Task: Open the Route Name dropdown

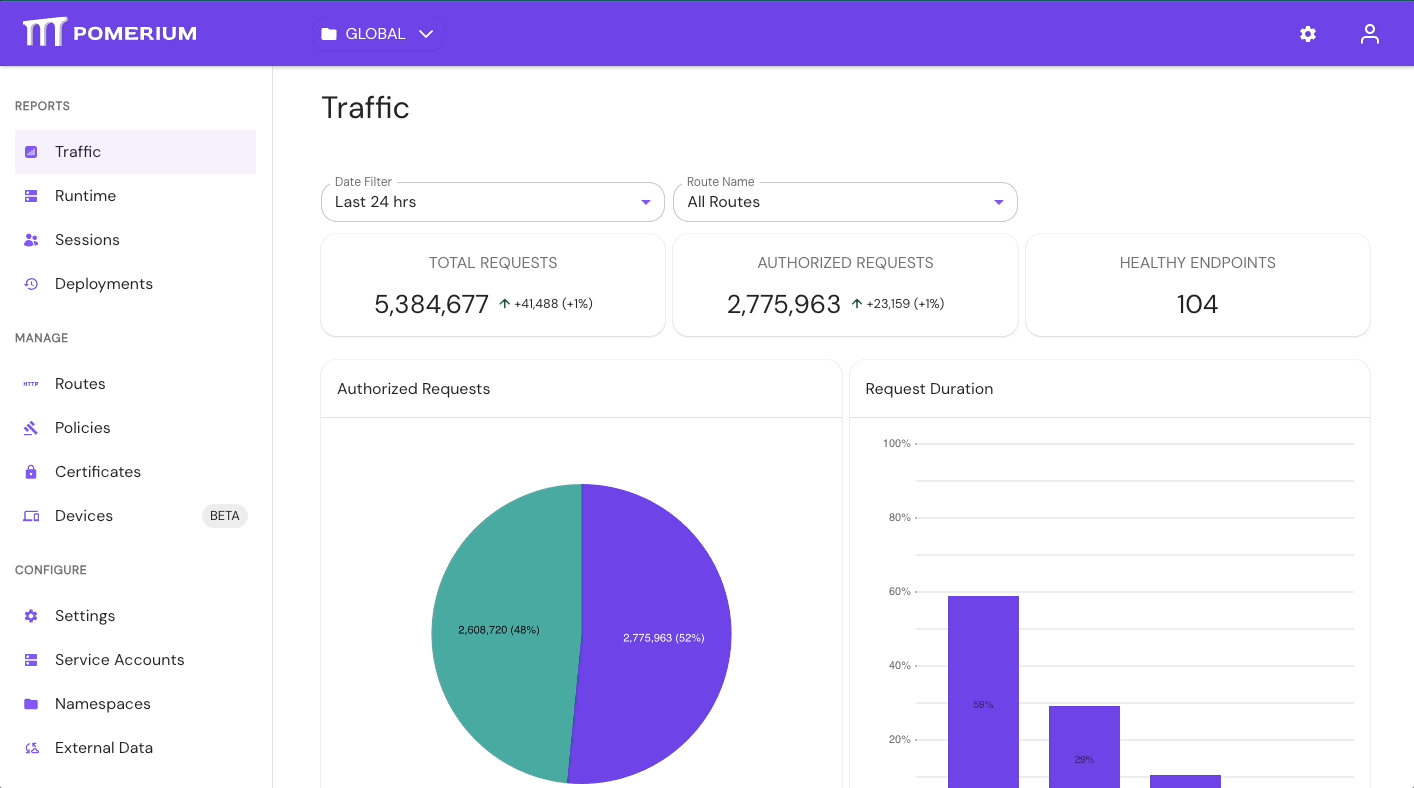Action: 997,201
